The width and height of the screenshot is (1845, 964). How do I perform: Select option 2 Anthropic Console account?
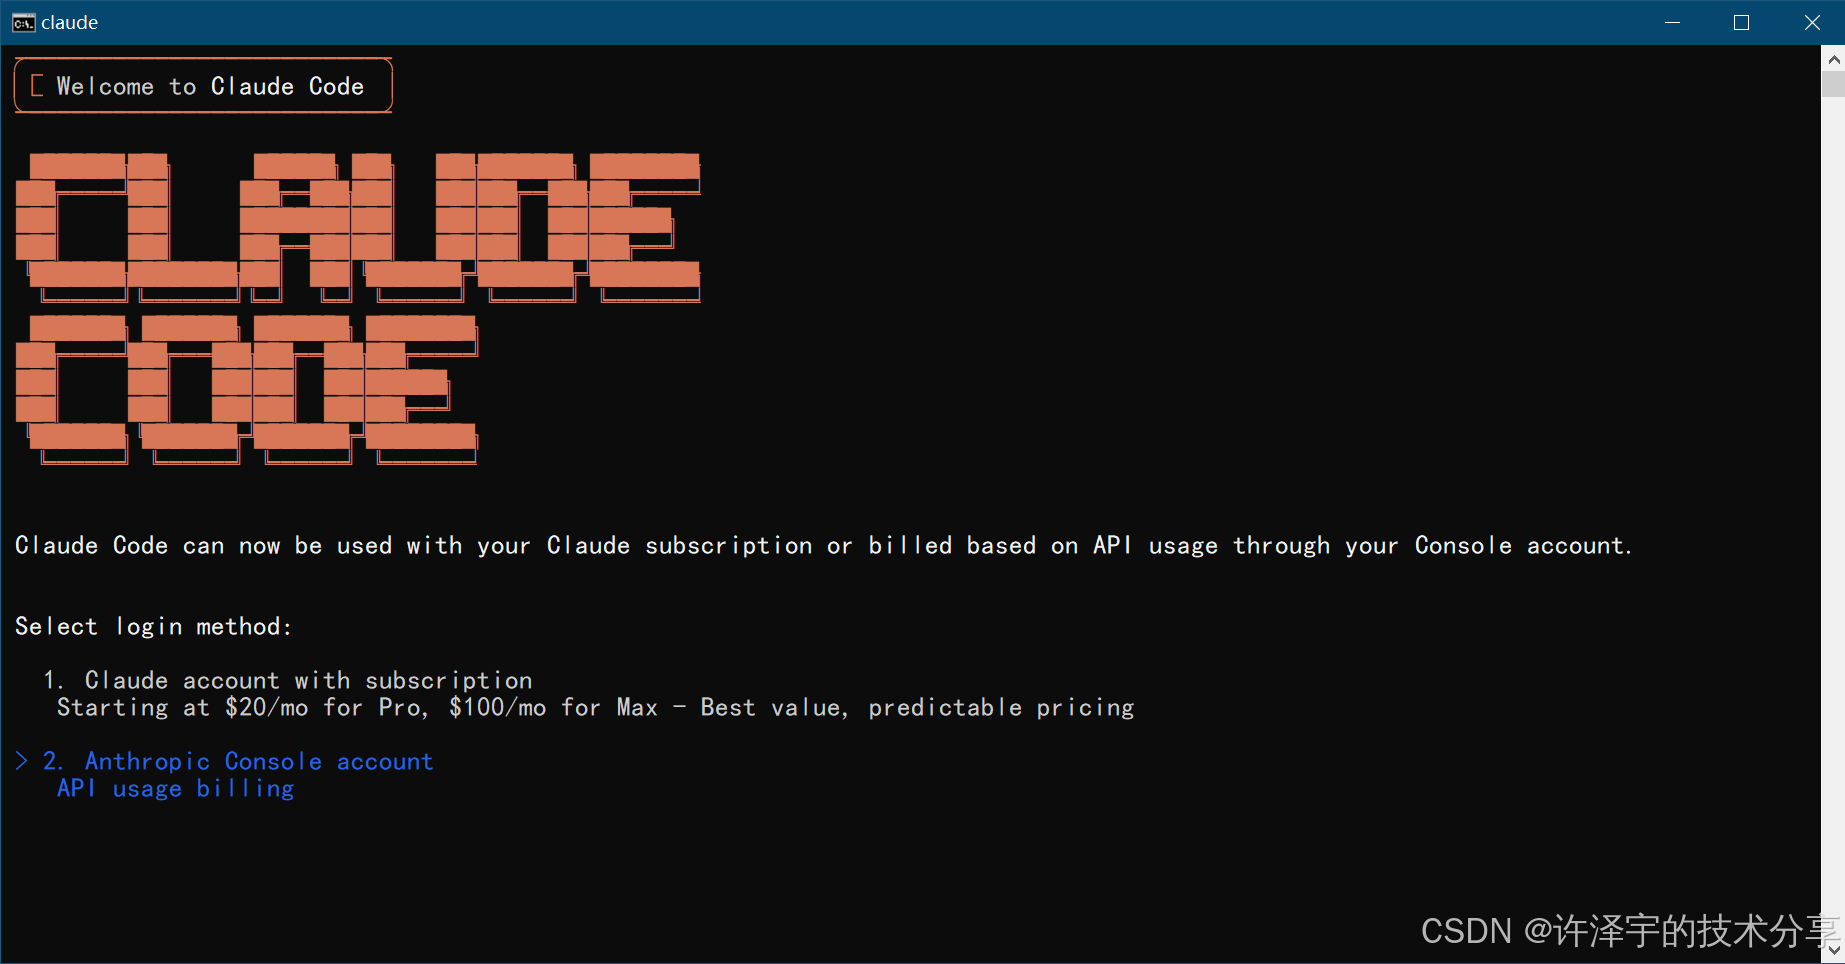click(238, 762)
